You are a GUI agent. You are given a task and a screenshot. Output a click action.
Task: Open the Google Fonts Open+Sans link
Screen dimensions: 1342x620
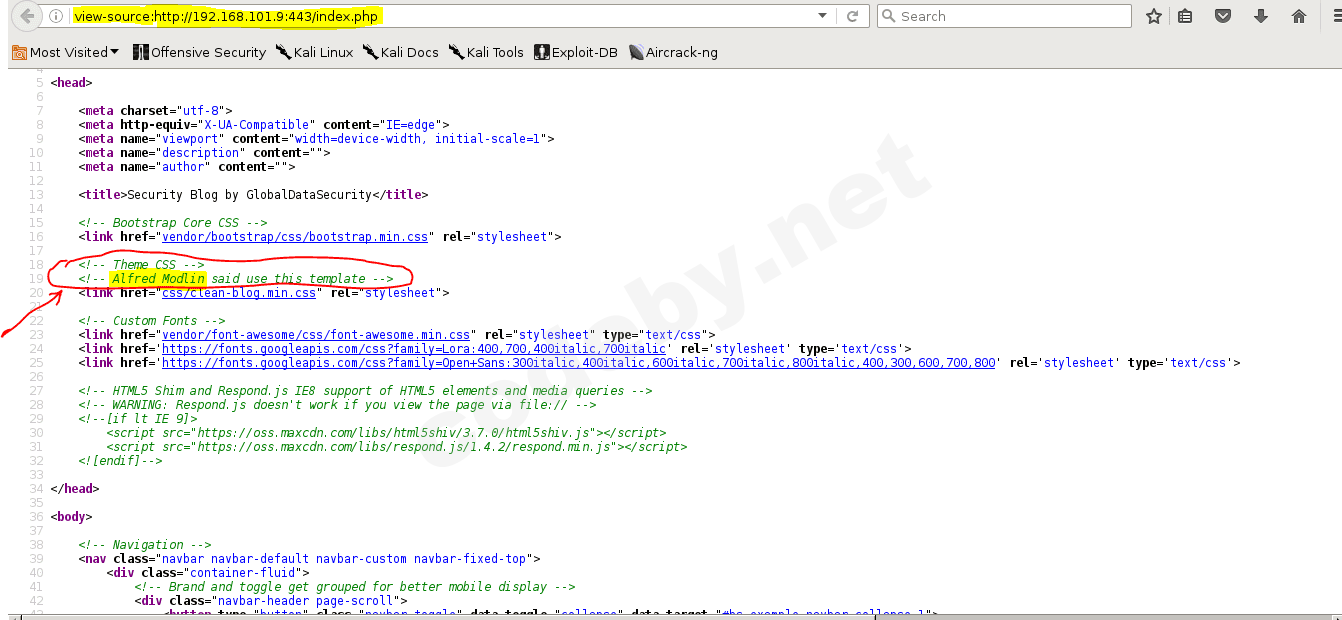579,363
